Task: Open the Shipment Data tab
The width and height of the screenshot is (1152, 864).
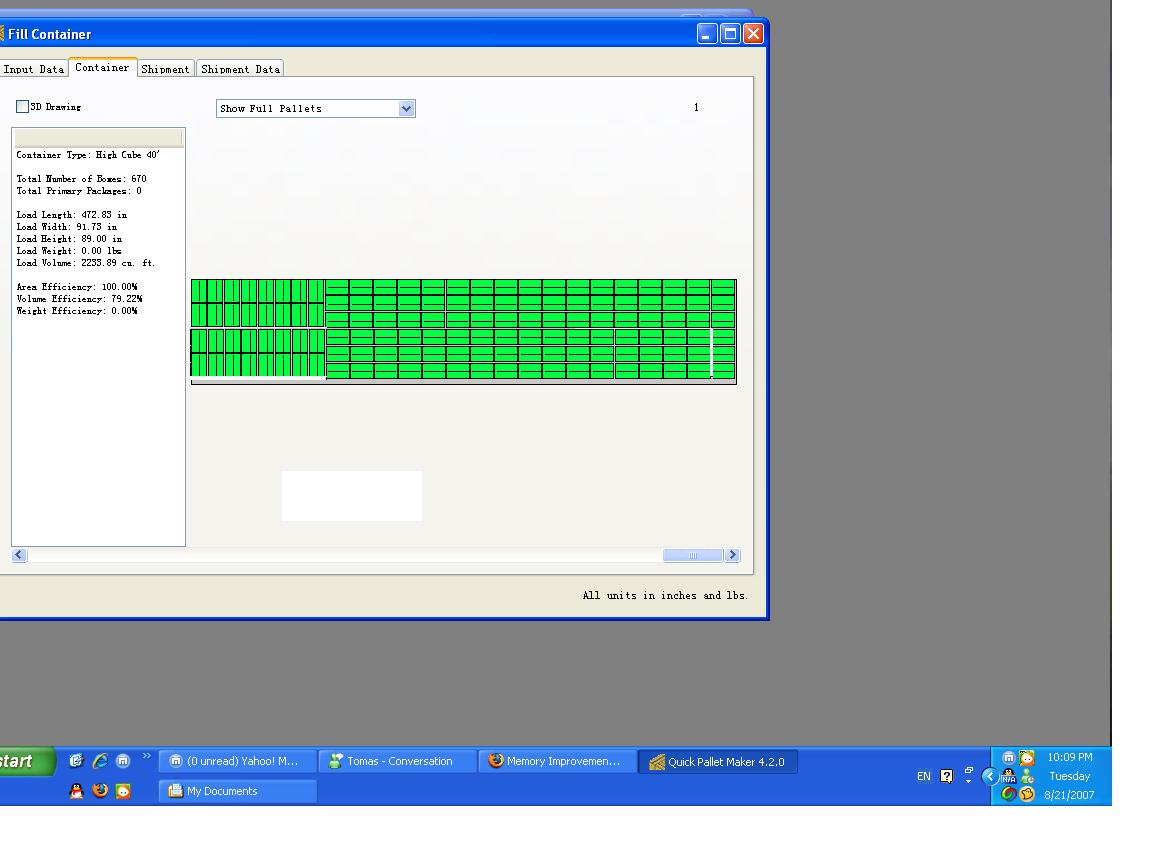Action: tap(240, 69)
